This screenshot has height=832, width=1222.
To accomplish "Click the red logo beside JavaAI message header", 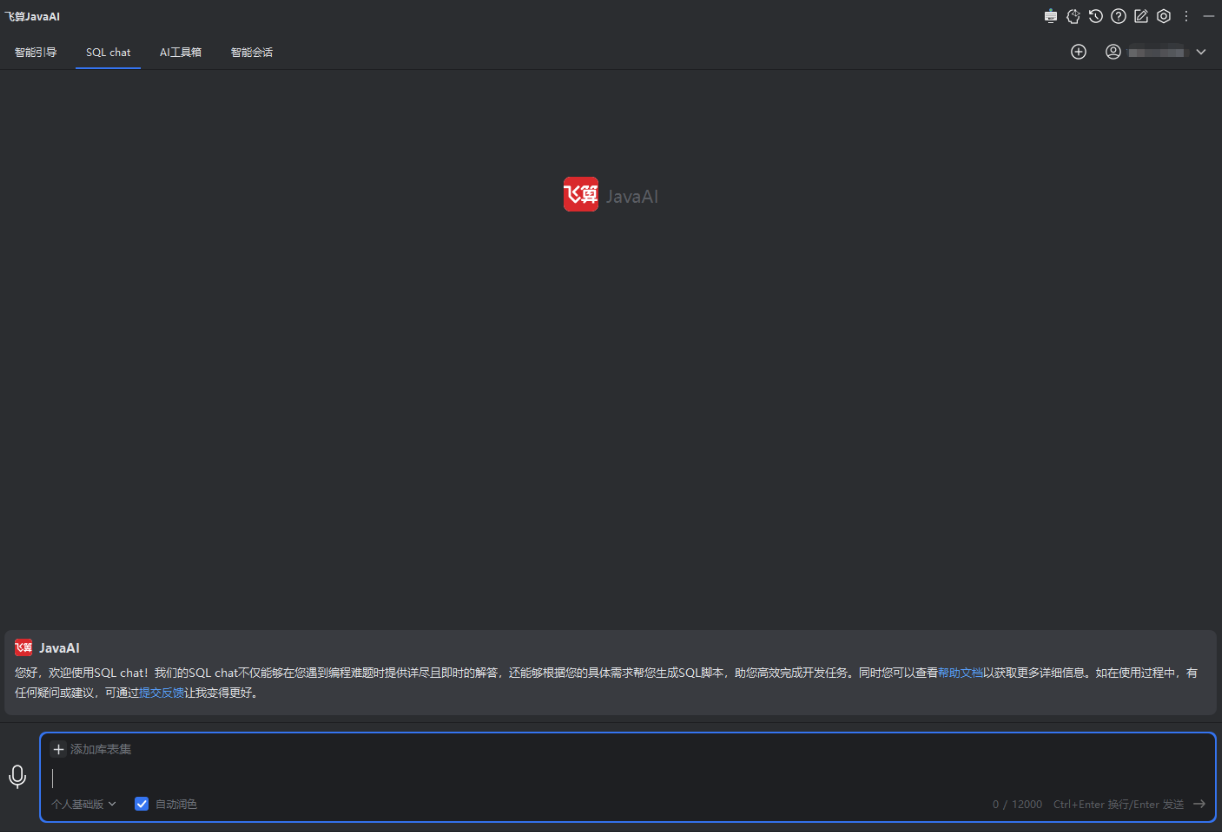I will click(x=23, y=648).
